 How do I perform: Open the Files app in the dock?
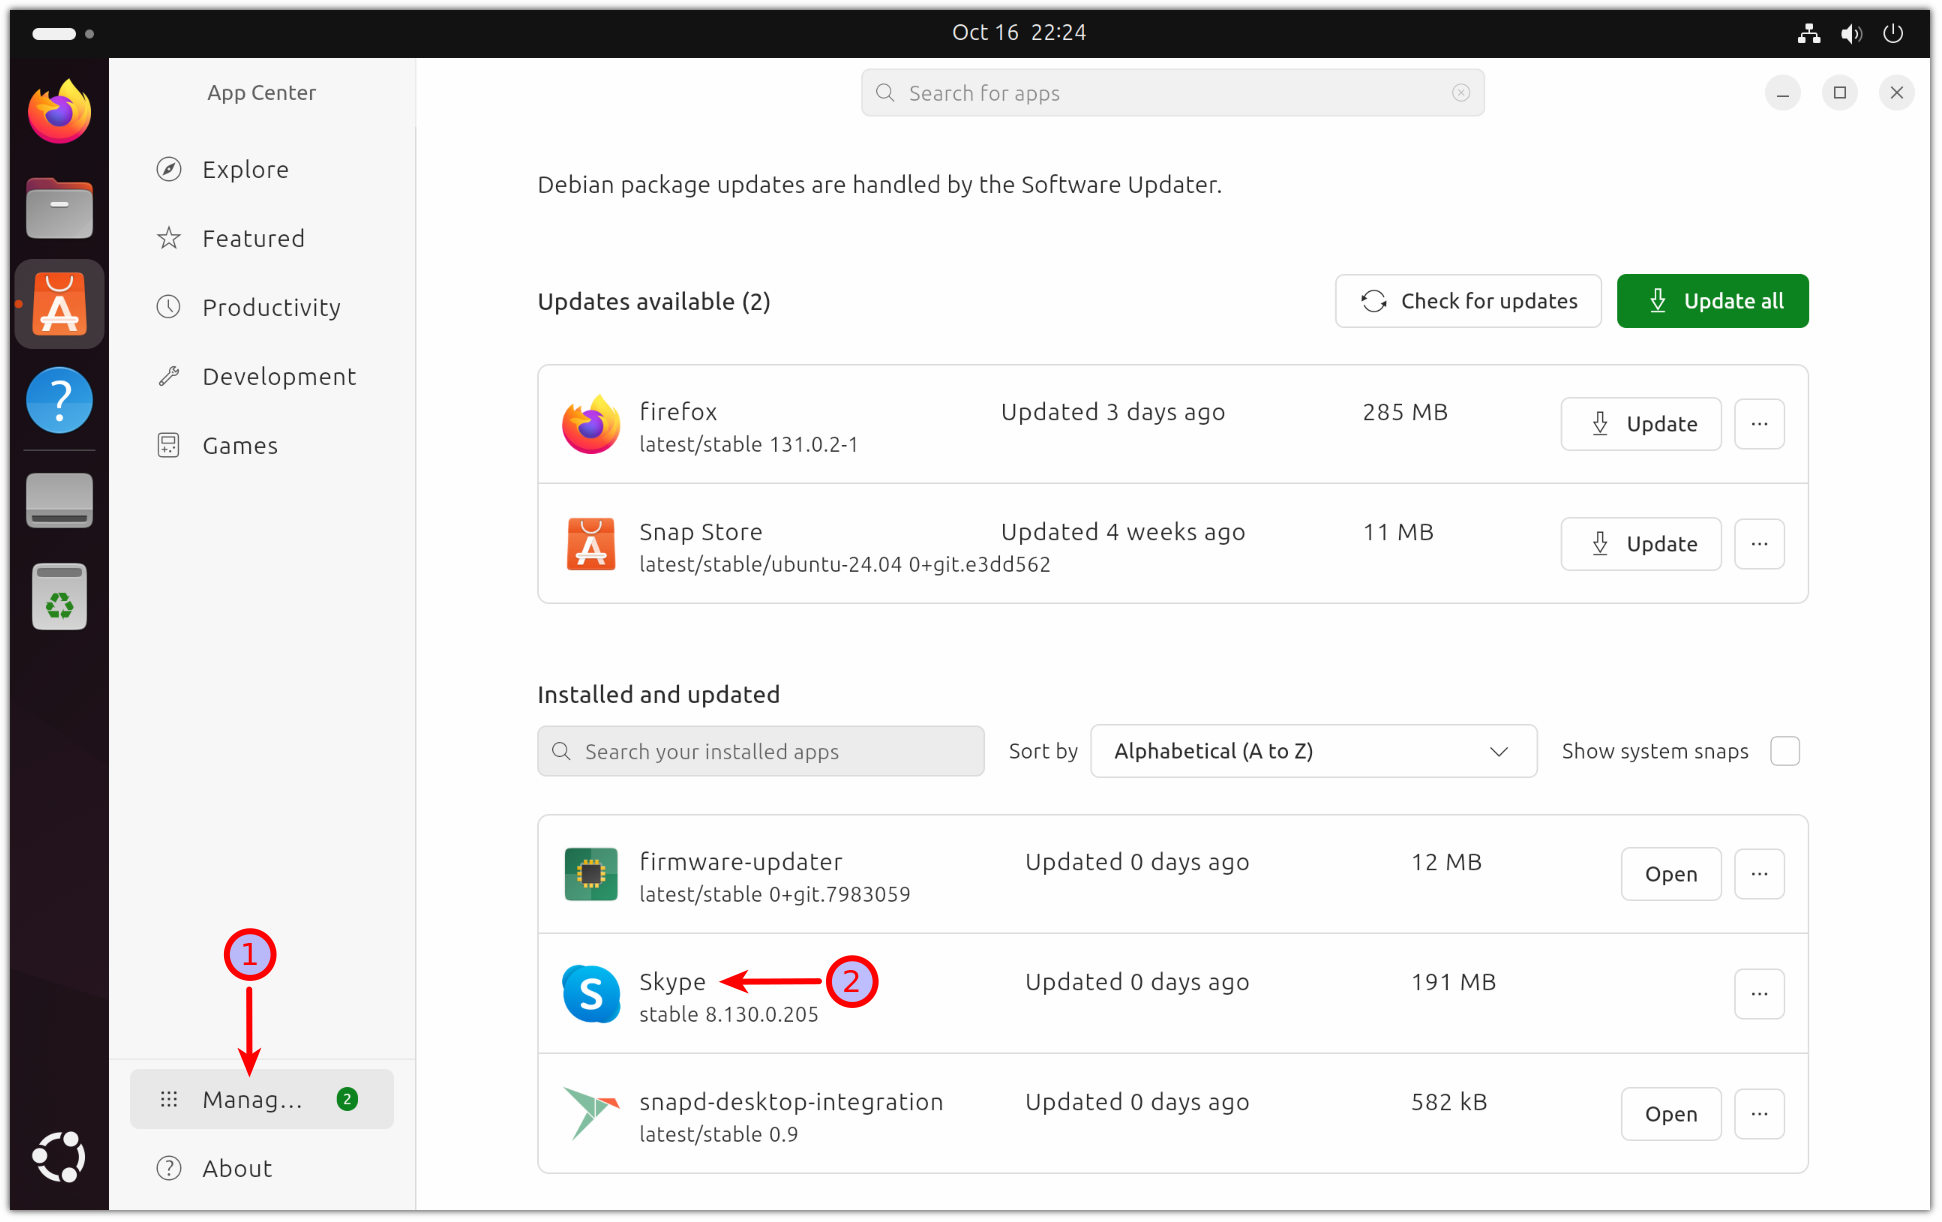pos(59,208)
